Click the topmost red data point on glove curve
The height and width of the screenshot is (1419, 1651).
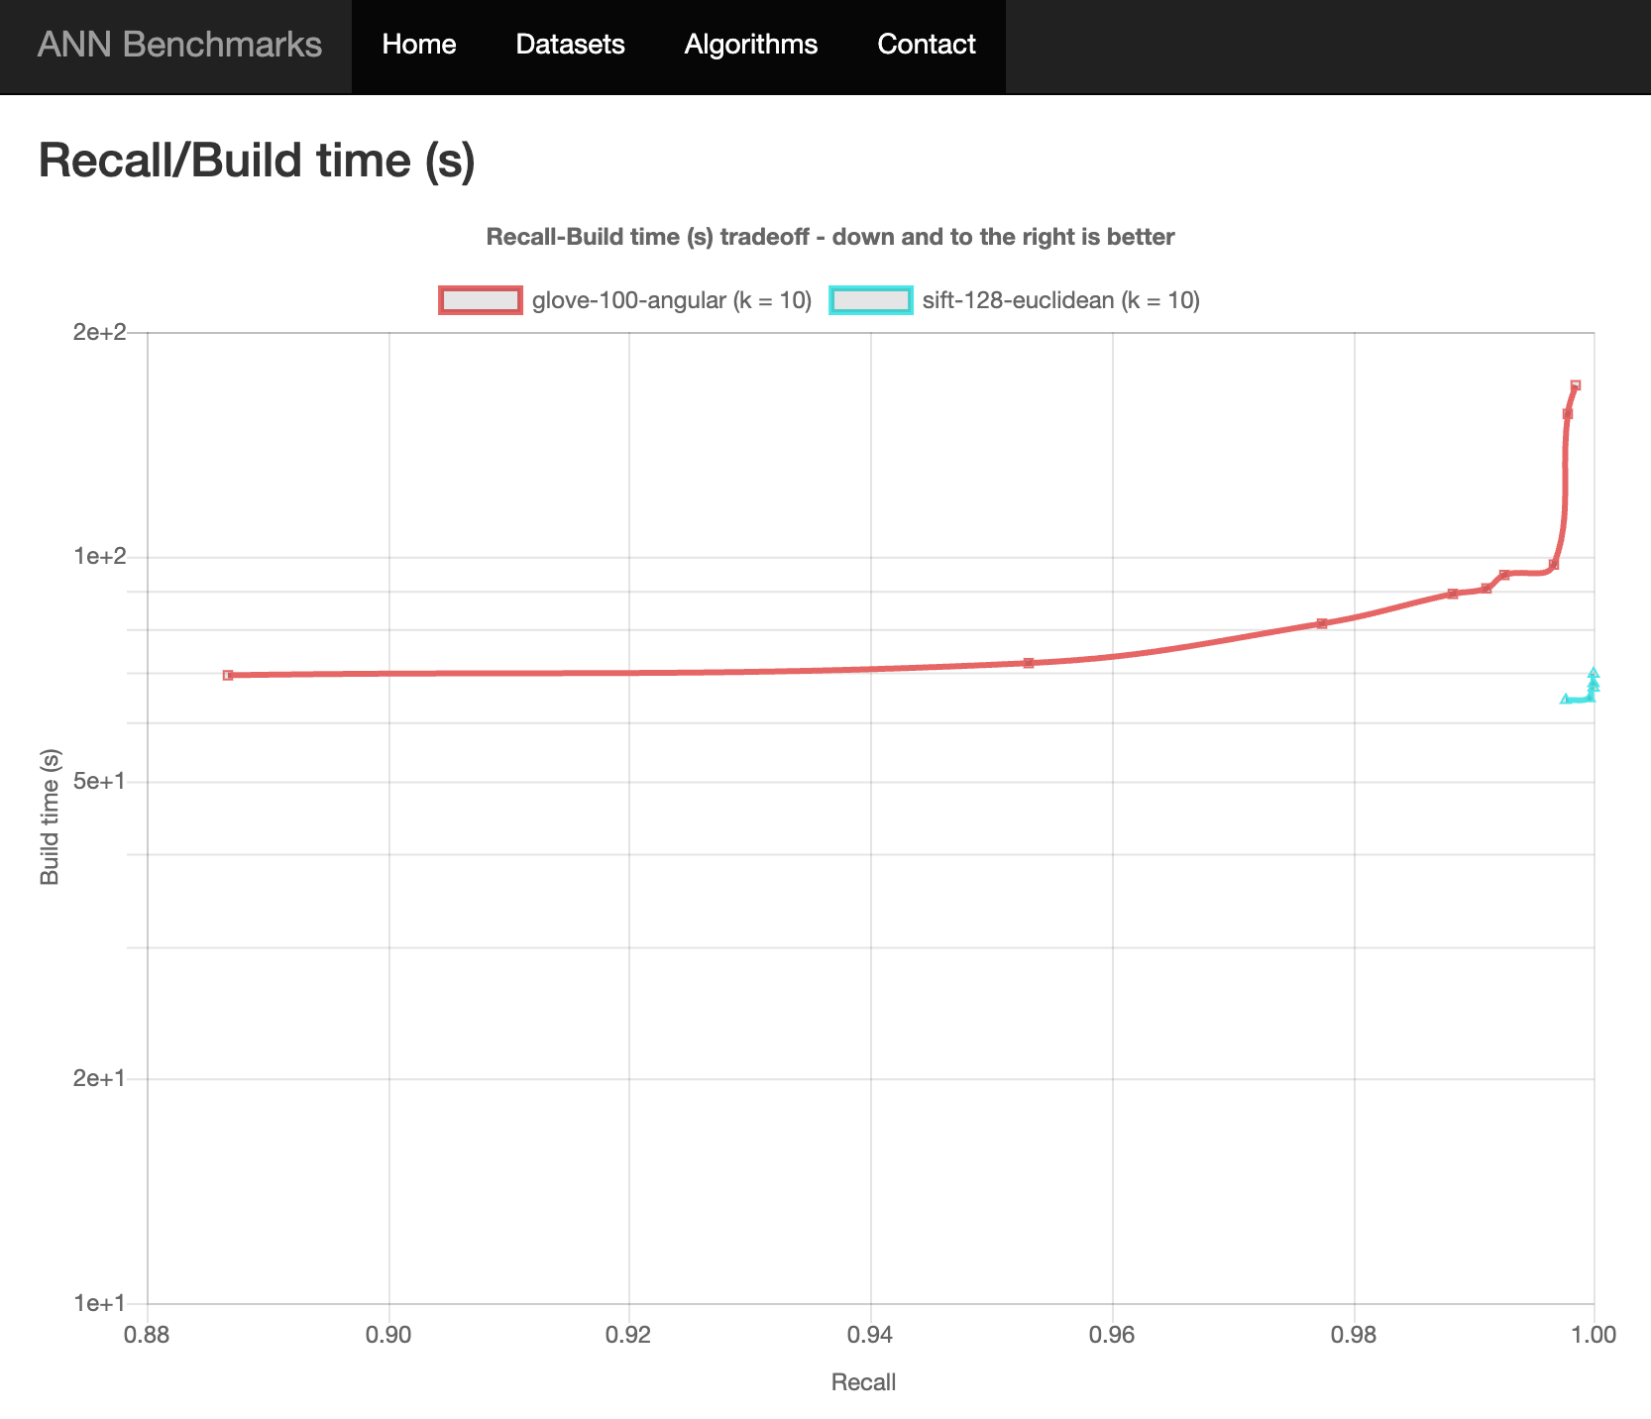point(1576,385)
